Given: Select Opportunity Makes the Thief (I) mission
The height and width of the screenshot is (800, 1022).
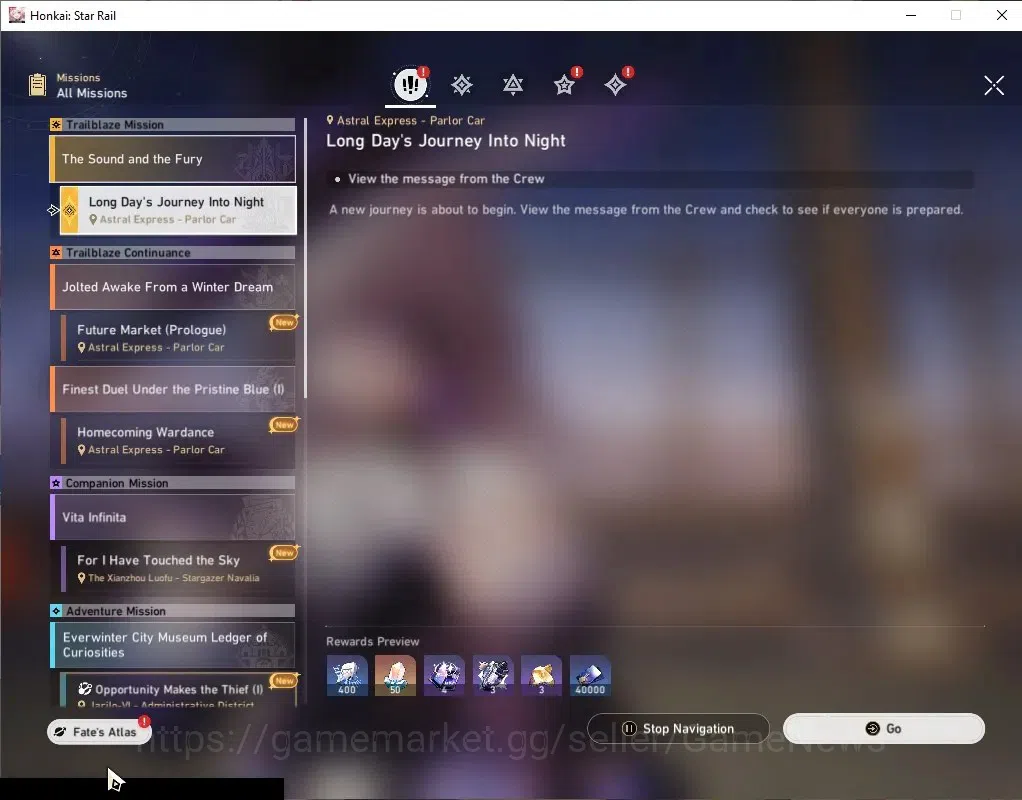Looking at the screenshot, I should [x=178, y=690].
